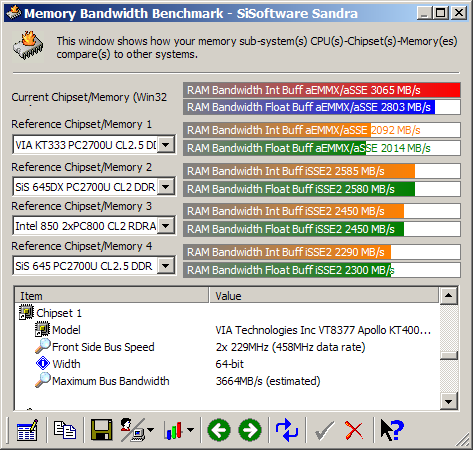Click the 'Reference Chipset/Memory 3' label
This screenshot has height=450, width=473.
click(x=82, y=206)
